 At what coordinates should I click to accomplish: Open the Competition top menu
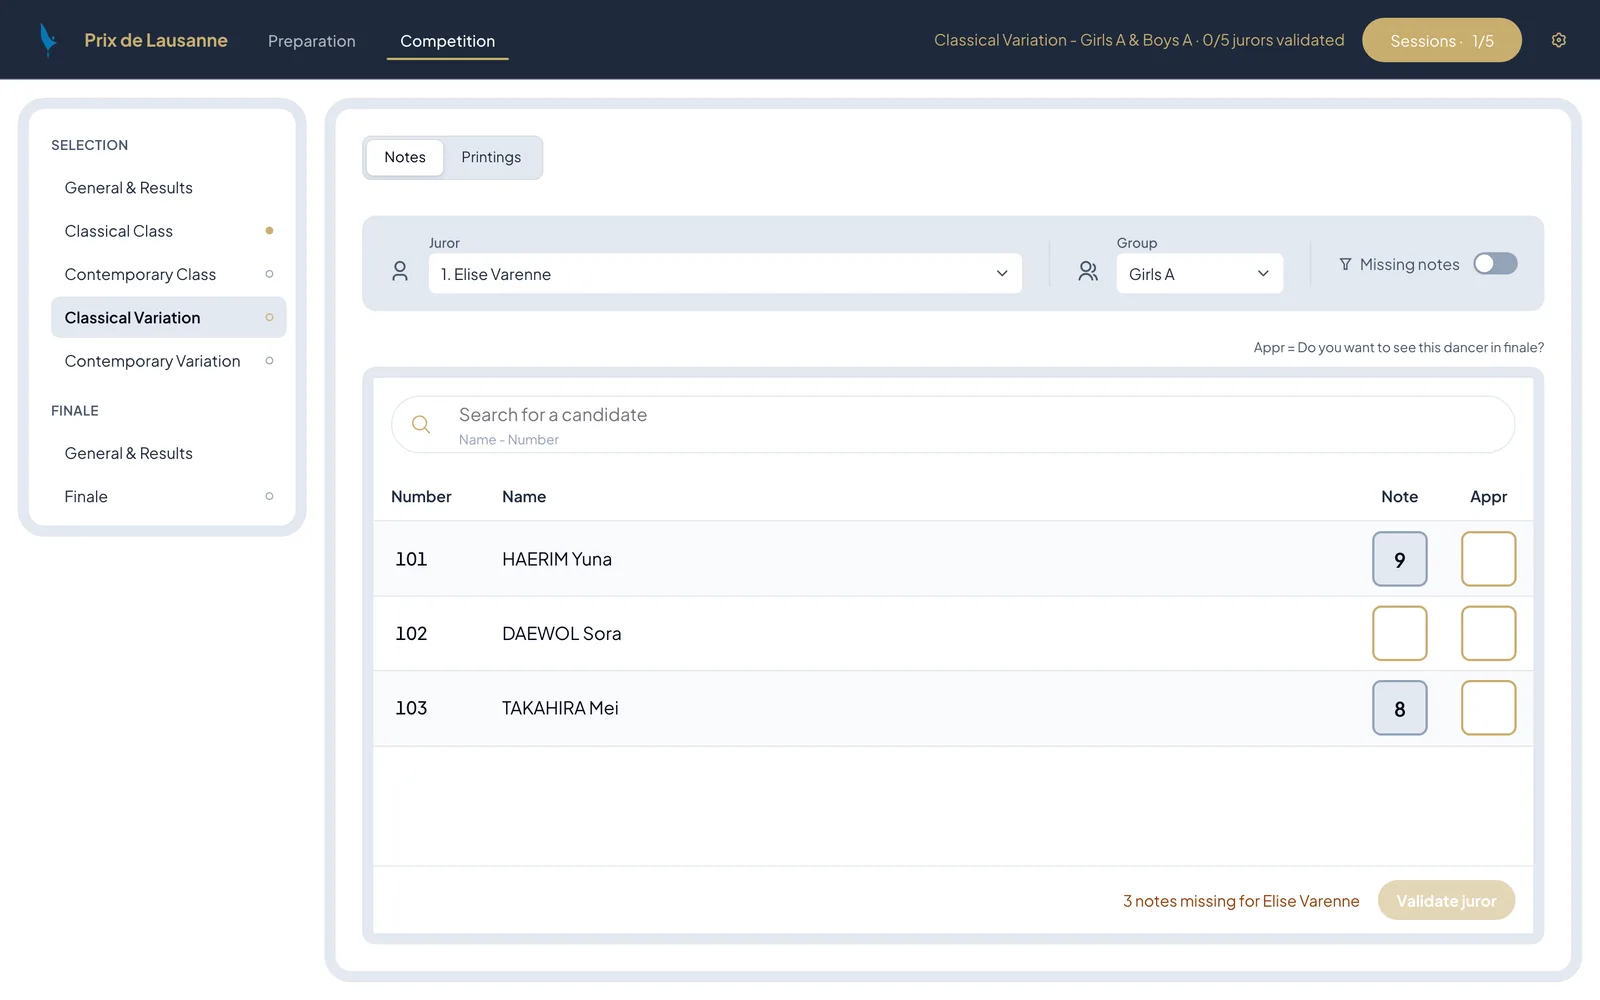tap(447, 41)
